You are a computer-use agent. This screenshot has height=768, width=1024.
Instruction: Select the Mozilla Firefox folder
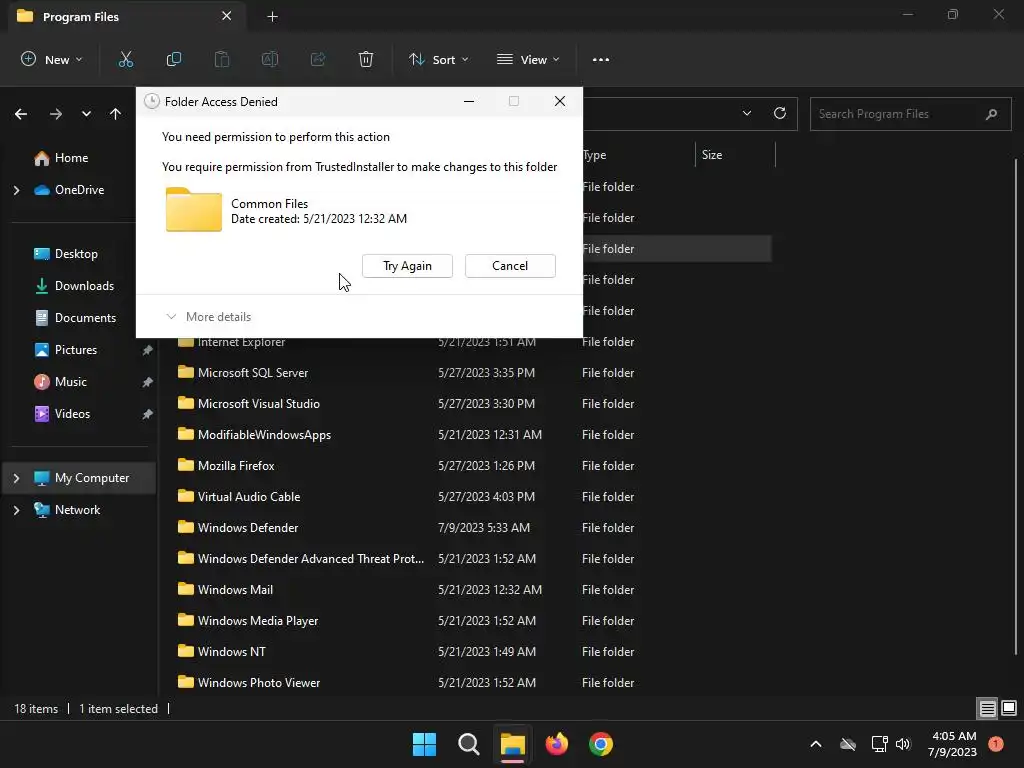[236, 466]
